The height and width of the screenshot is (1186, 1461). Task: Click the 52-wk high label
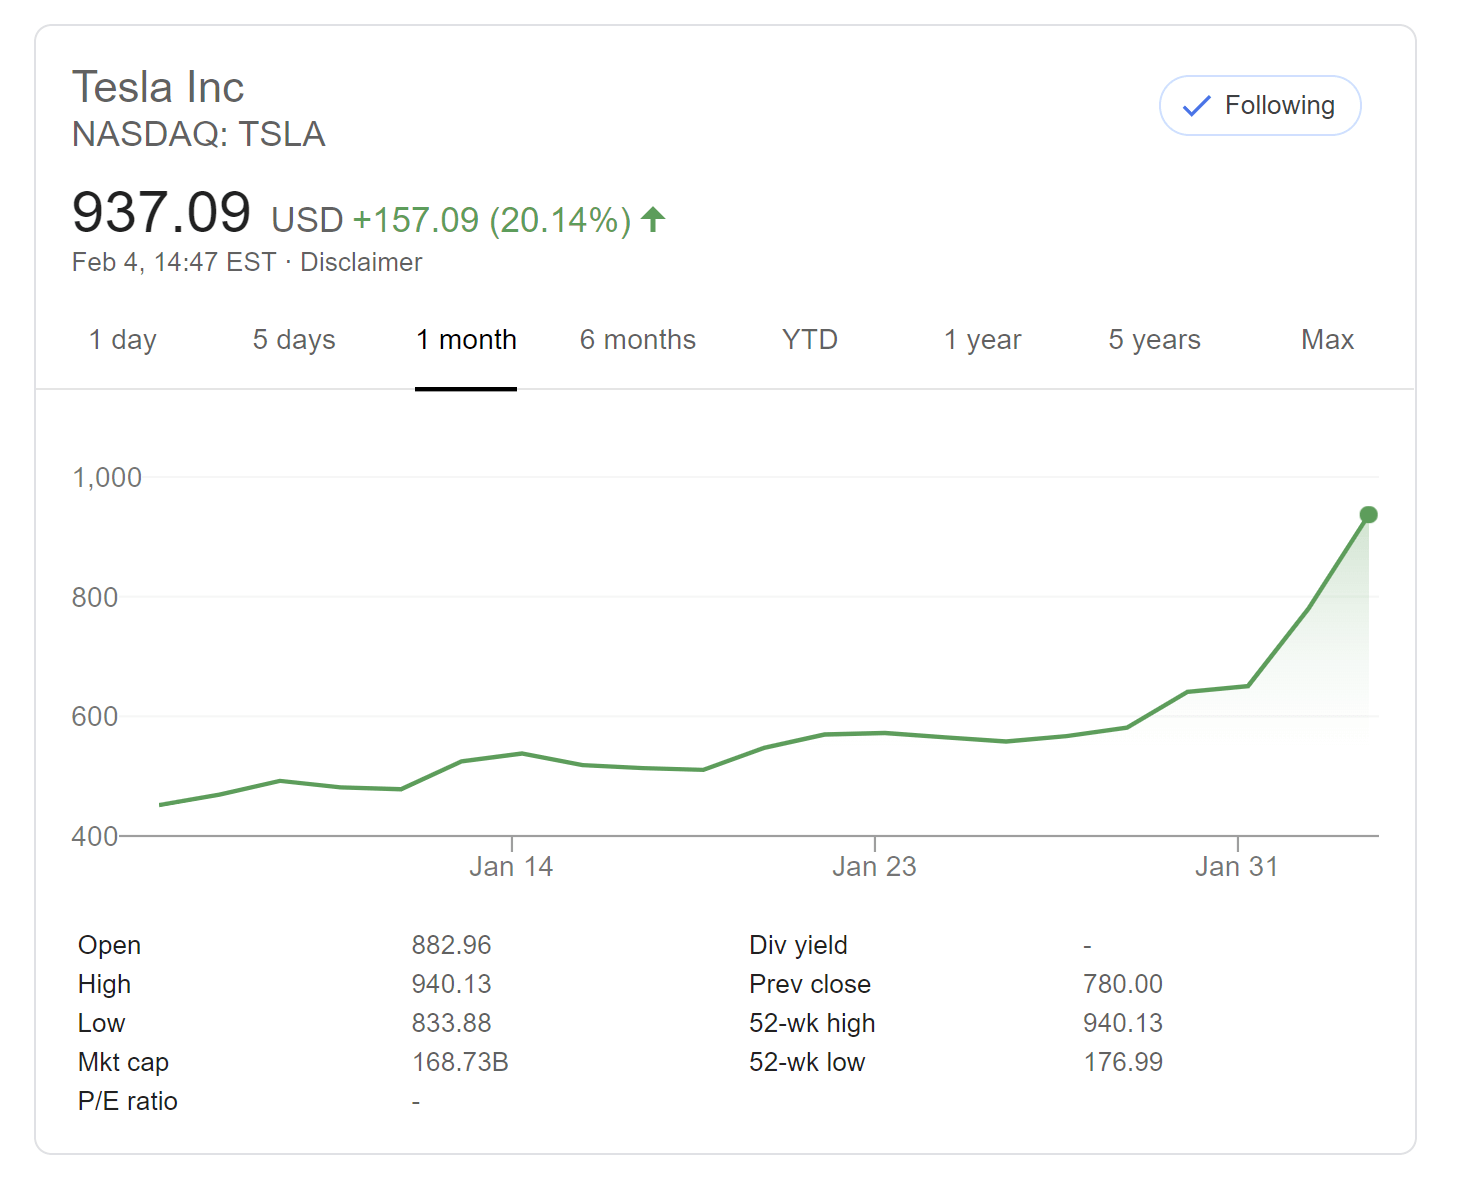(812, 1024)
